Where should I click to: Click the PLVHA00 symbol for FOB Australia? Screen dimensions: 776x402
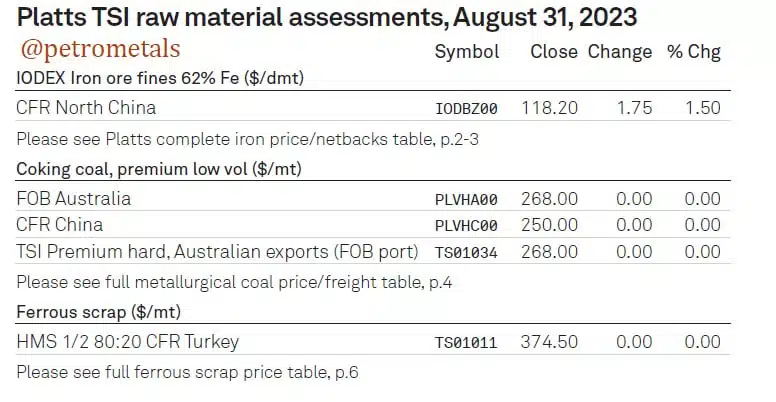(466, 200)
